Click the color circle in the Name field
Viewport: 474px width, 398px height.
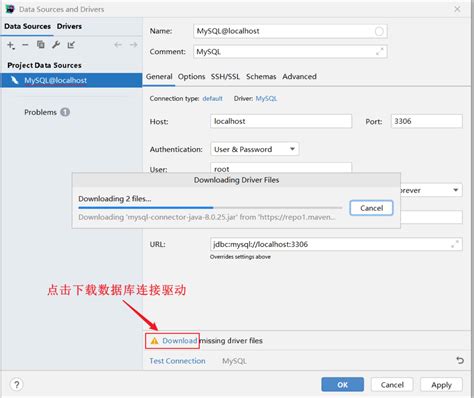pyautogui.click(x=379, y=31)
